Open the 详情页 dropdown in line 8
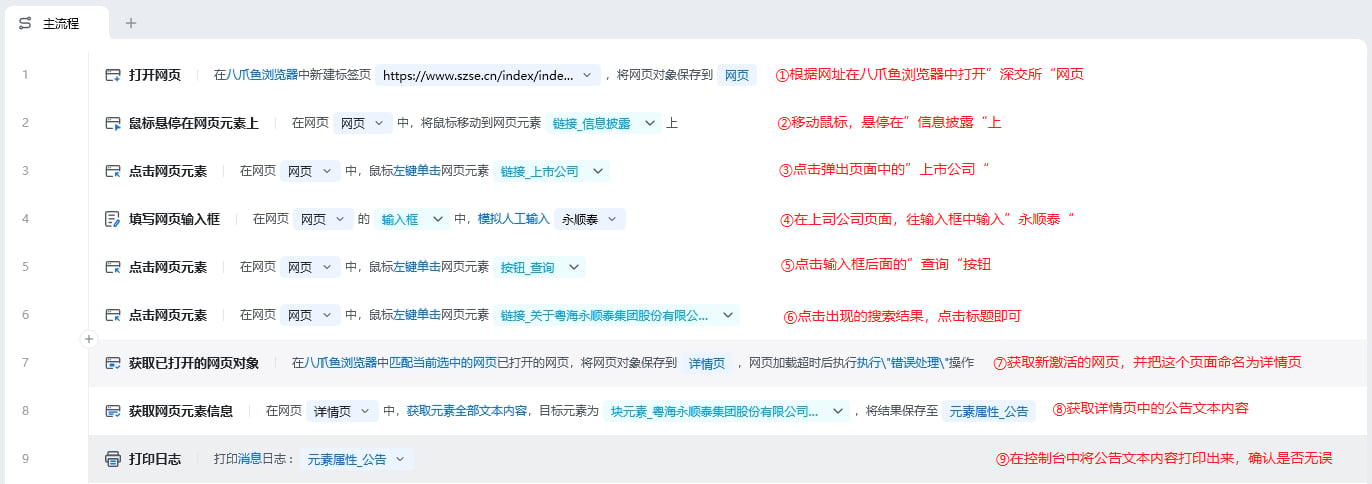The height and width of the screenshot is (484, 1372). (342, 411)
